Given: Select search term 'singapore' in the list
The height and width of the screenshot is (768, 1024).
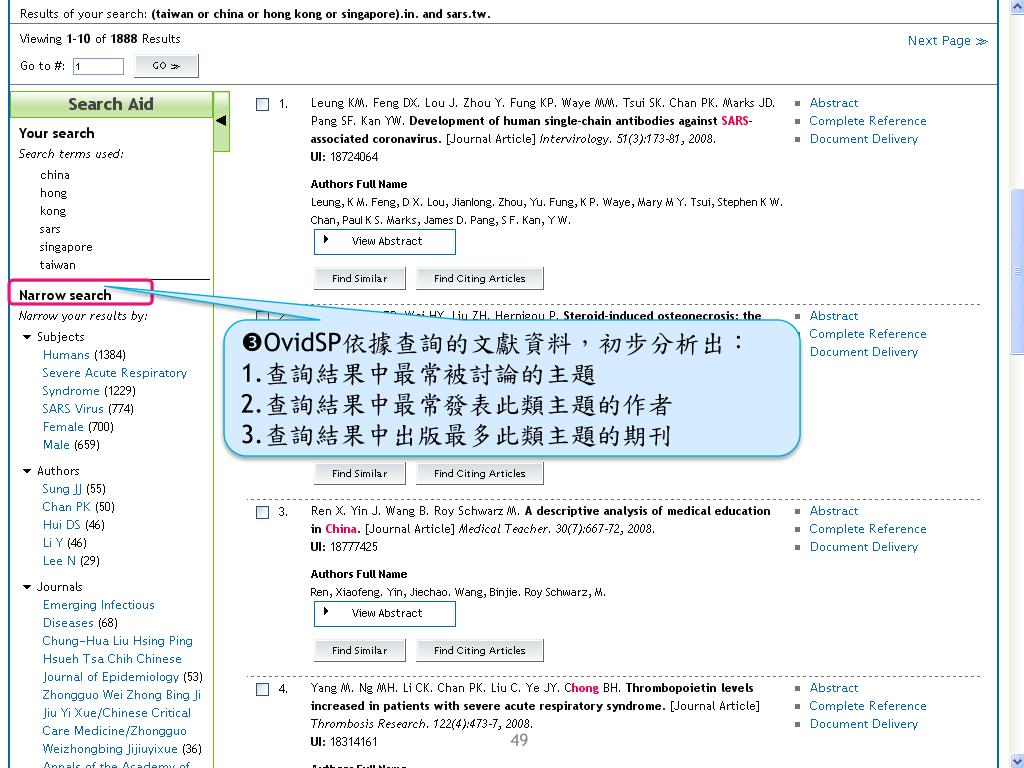Looking at the screenshot, I should tap(66, 247).
